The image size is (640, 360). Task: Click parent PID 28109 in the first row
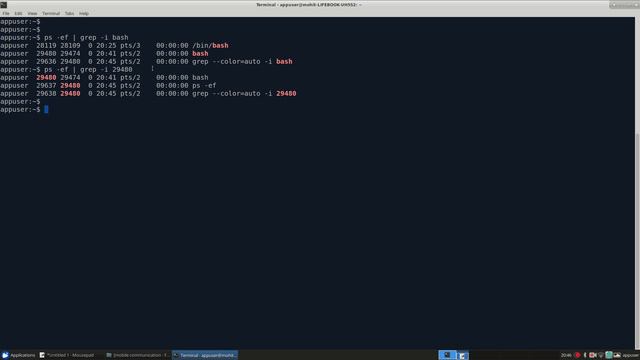70,45
